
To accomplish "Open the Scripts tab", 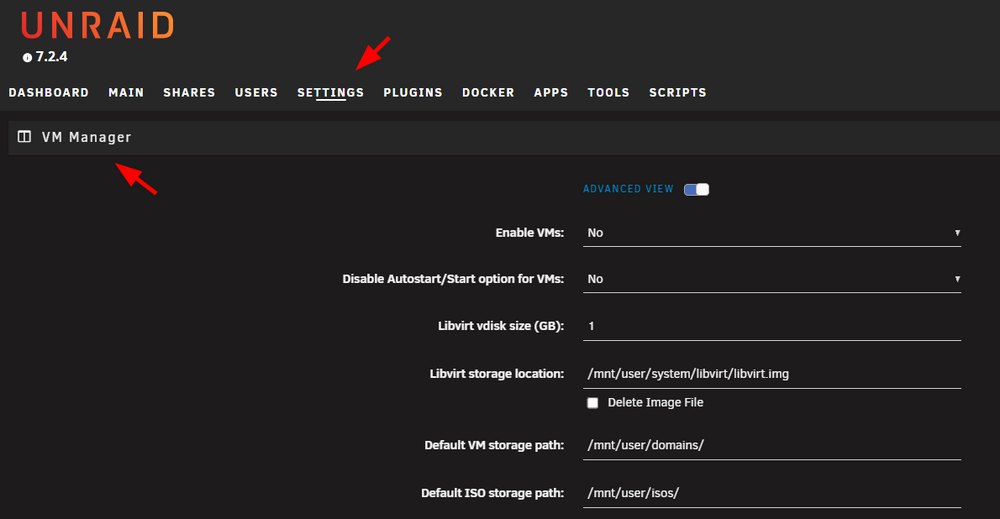I will tap(678, 92).
